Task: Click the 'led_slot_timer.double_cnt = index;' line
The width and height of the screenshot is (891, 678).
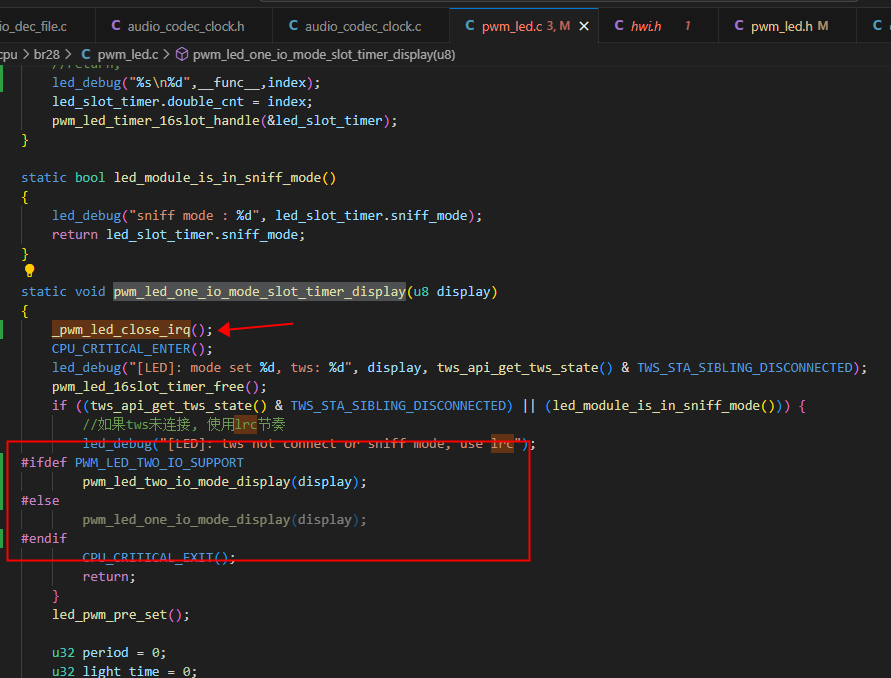Action: coord(182,102)
